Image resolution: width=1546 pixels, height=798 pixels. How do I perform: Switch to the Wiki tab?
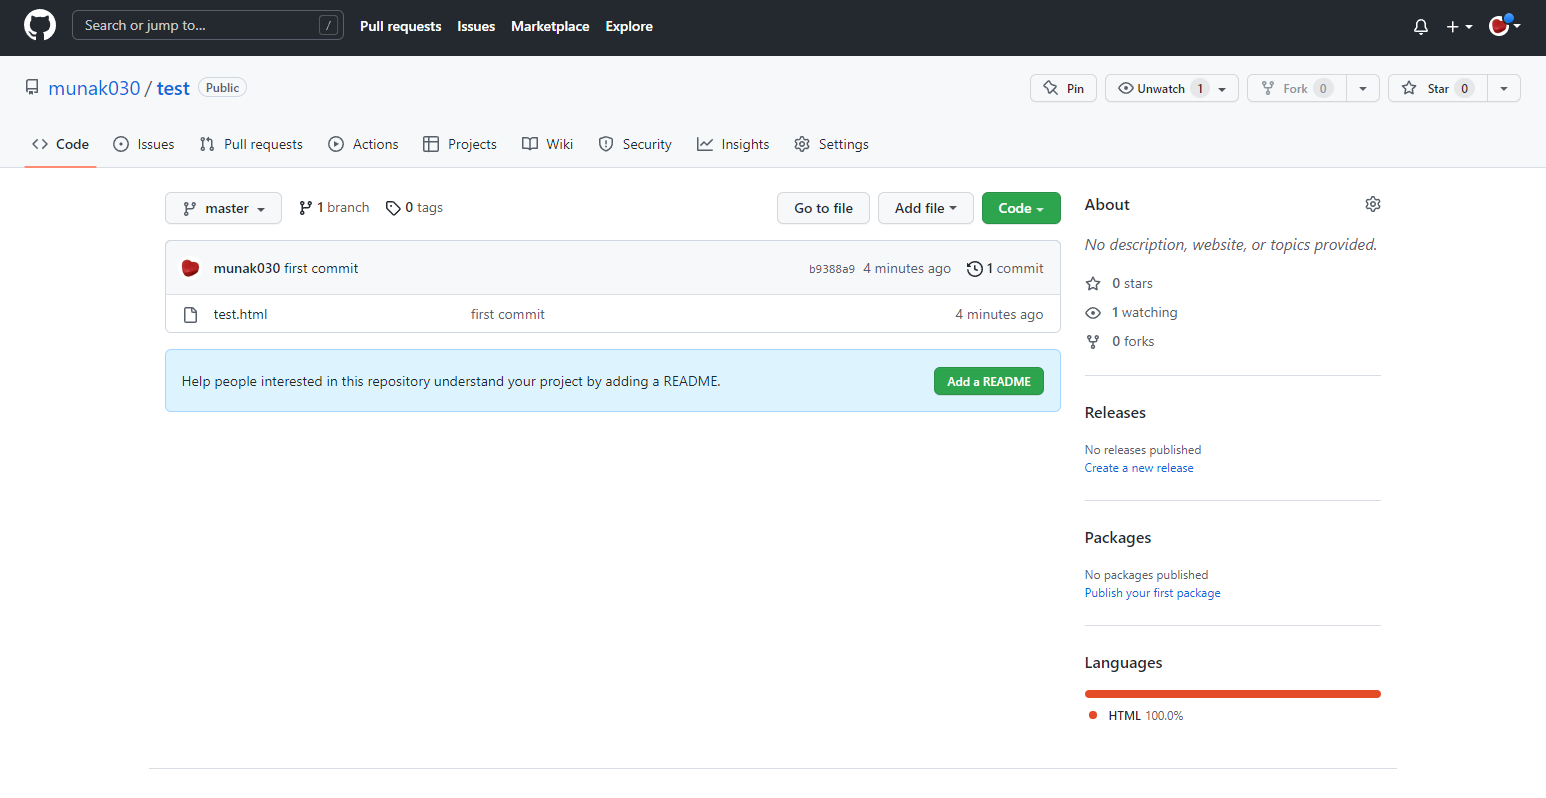pos(547,144)
